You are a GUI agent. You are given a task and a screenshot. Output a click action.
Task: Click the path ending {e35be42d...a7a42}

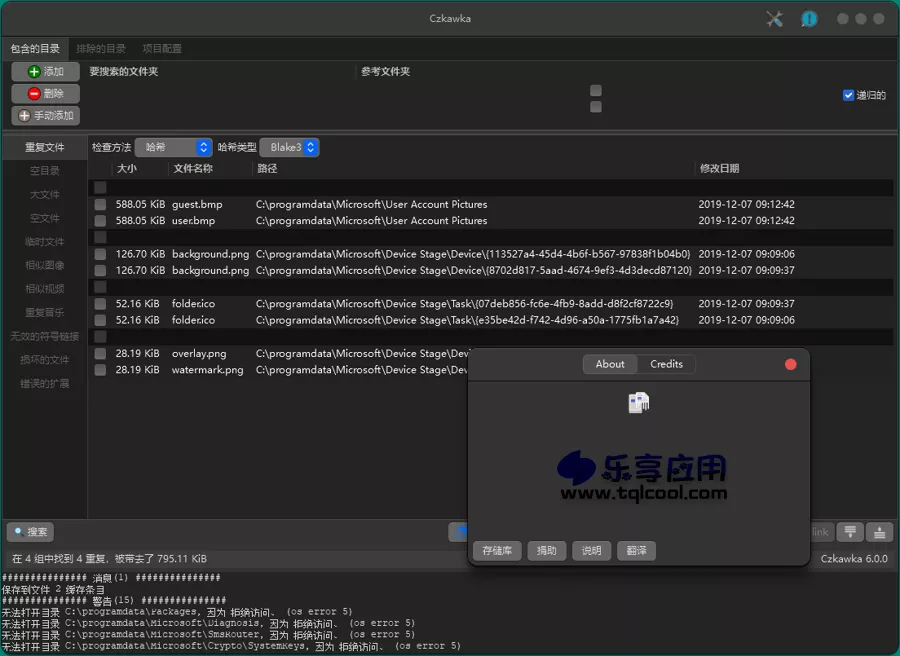coord(467,320)
